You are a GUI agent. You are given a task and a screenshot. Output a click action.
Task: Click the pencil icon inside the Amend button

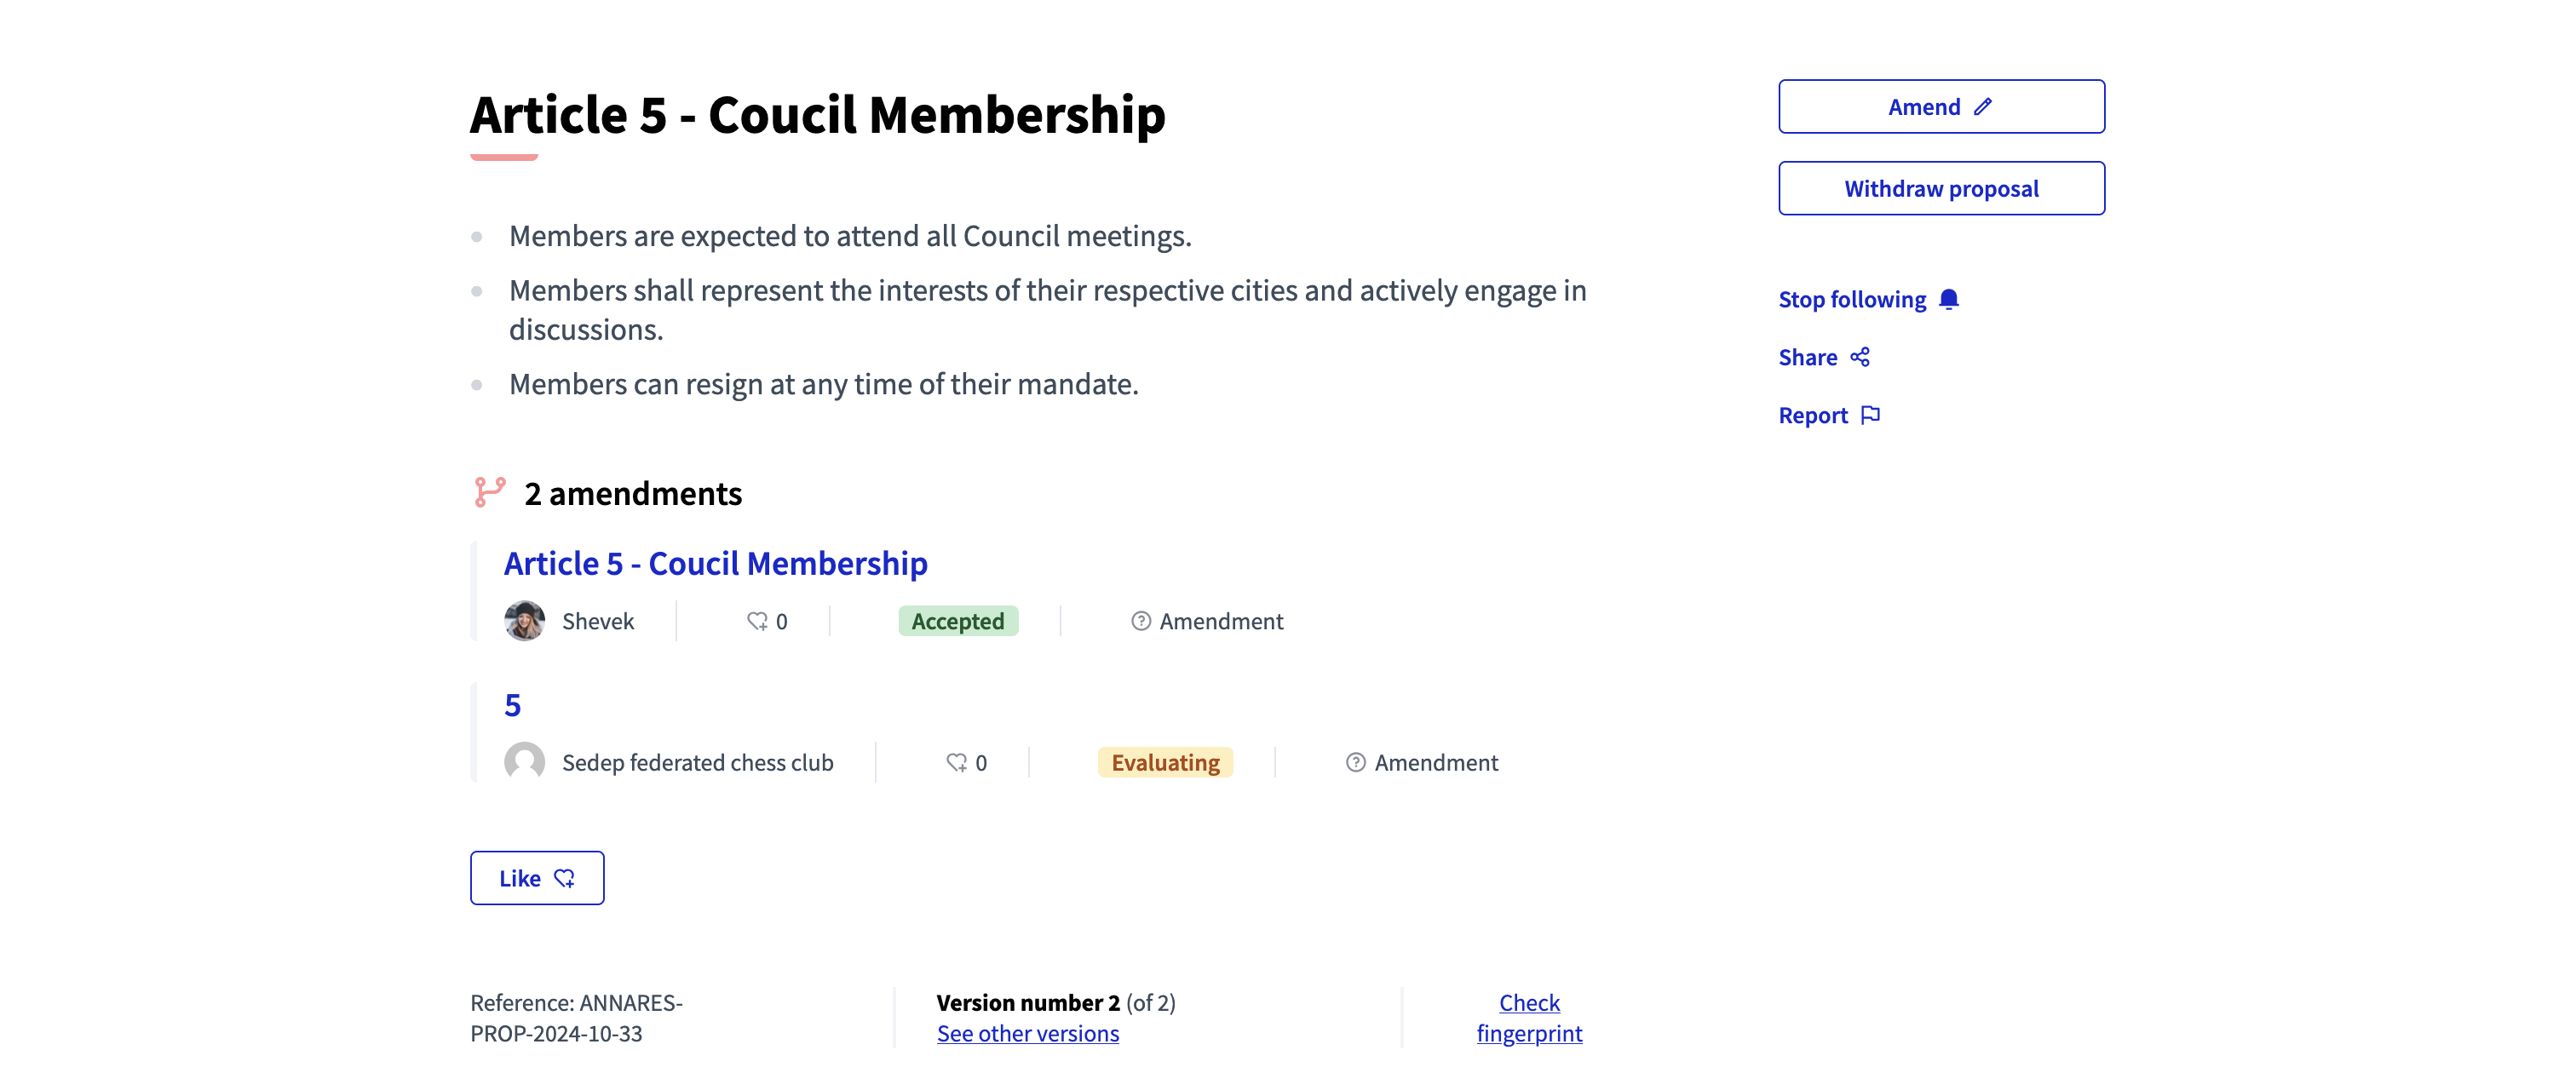pos(1984,105)
